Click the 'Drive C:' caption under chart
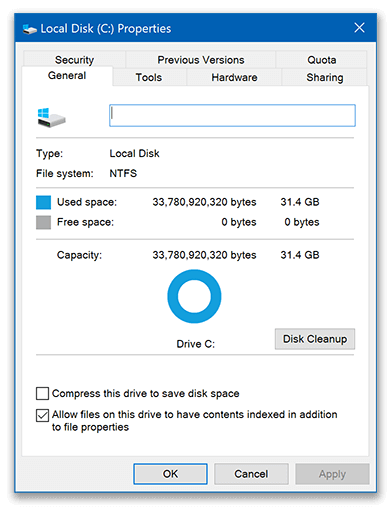The image size is (390, 509). click(x=196, y=344)
